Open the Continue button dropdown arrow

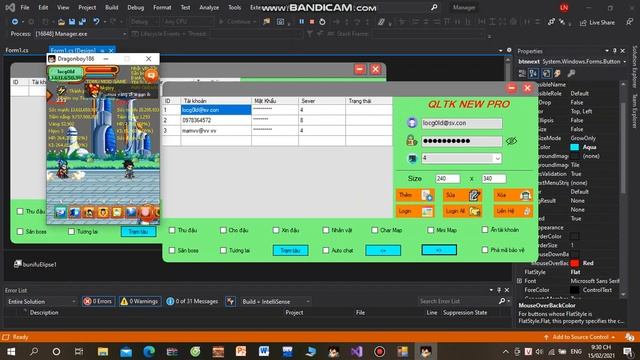coord(254,22)
